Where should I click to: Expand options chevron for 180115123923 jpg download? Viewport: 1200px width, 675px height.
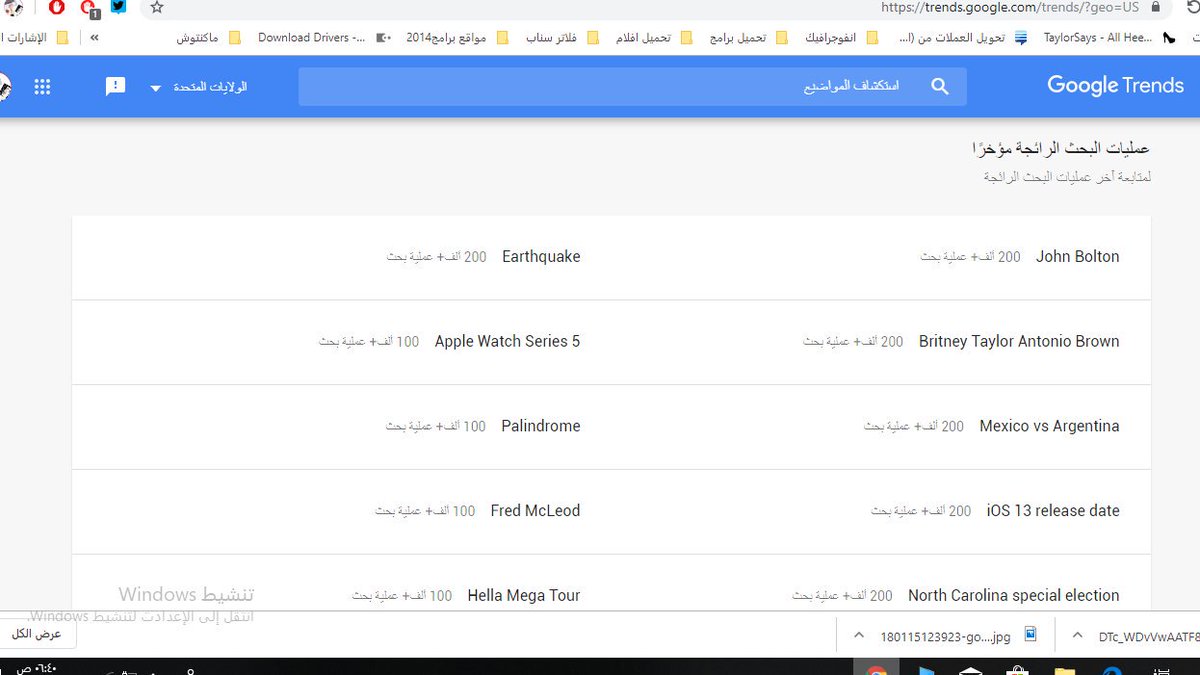click(858, 635)
